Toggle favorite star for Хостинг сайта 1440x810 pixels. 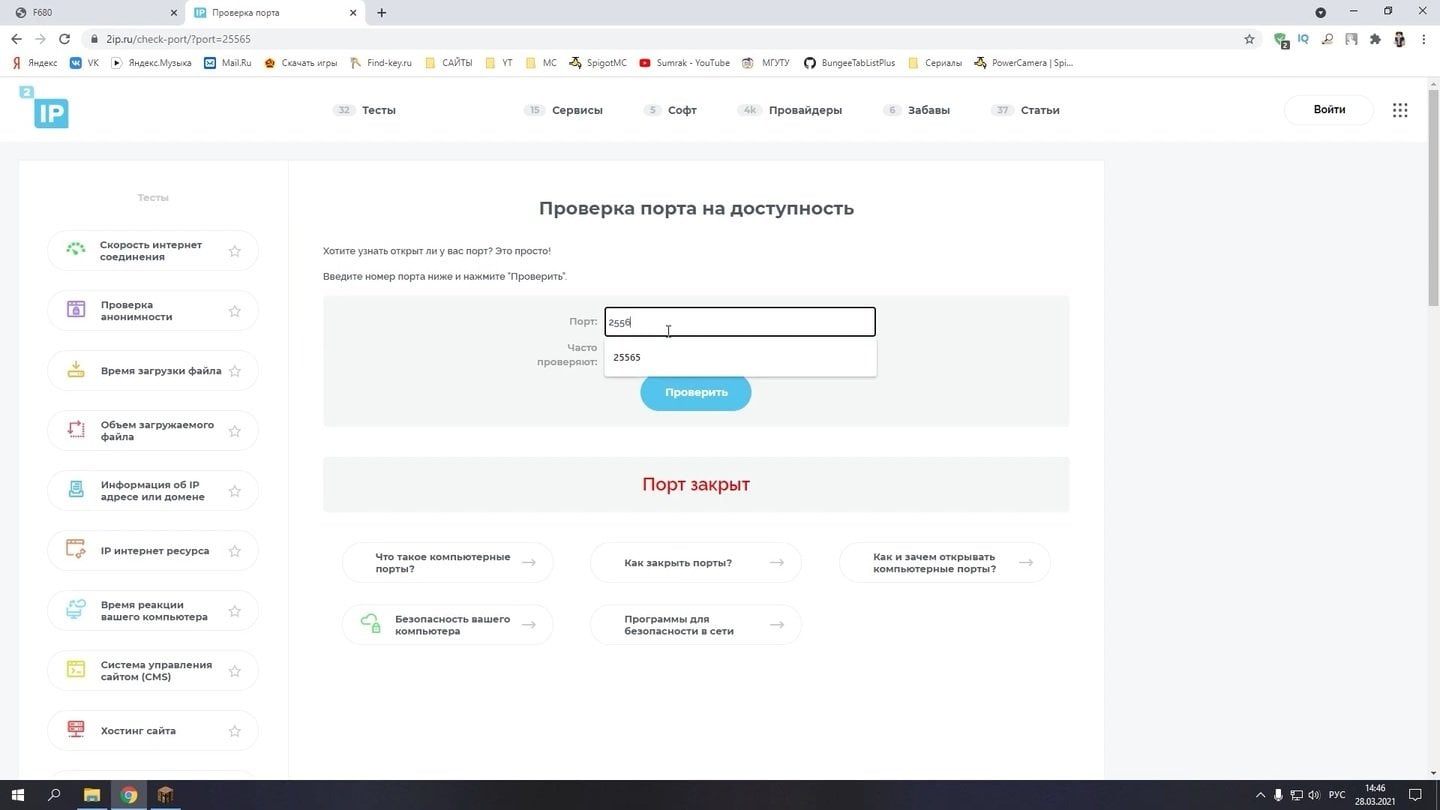(235, 730)
